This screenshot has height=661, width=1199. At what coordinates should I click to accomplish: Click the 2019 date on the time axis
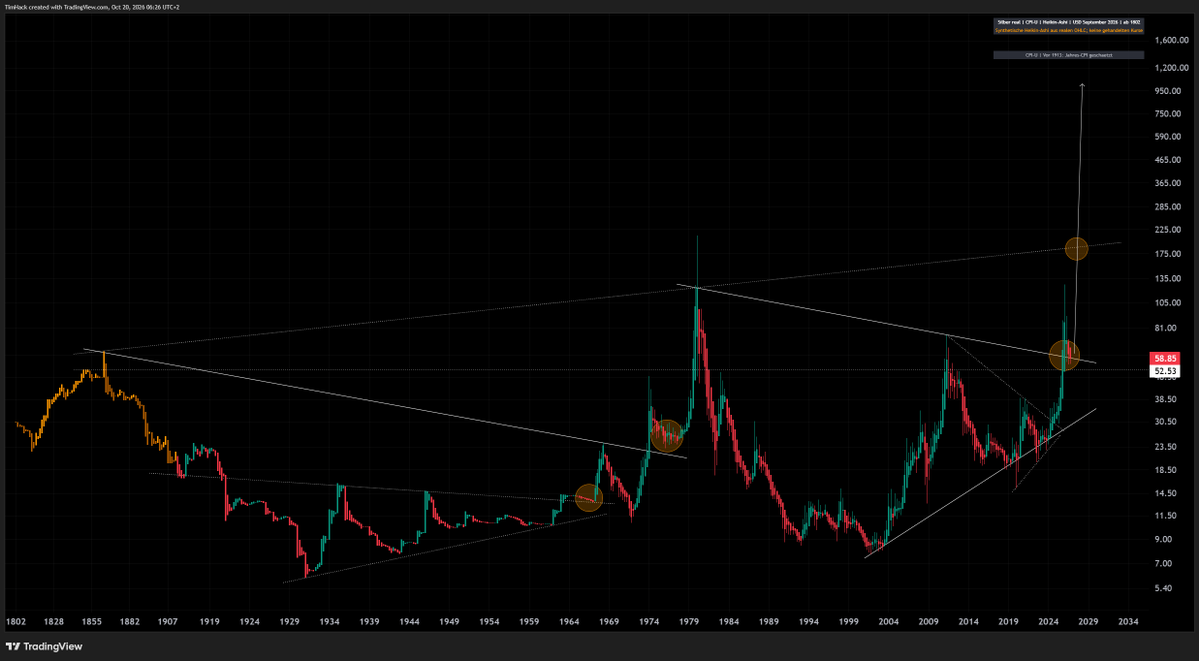(1009, 622)
